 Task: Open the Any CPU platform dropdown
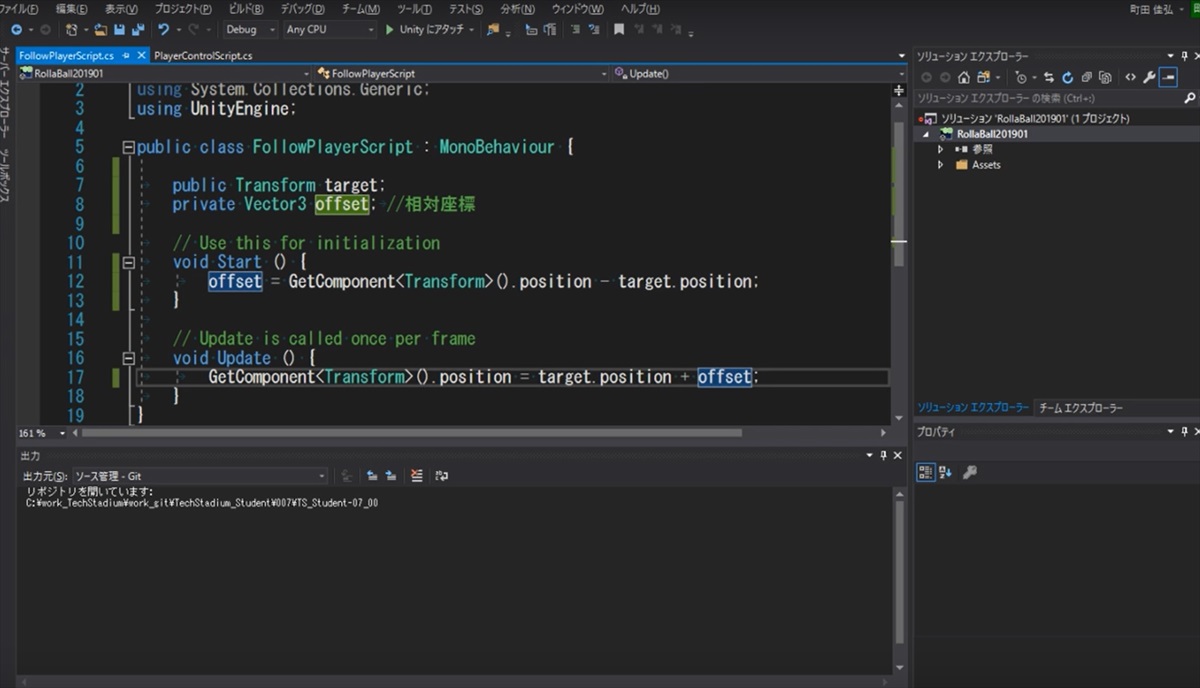click(x=328, y=30)
